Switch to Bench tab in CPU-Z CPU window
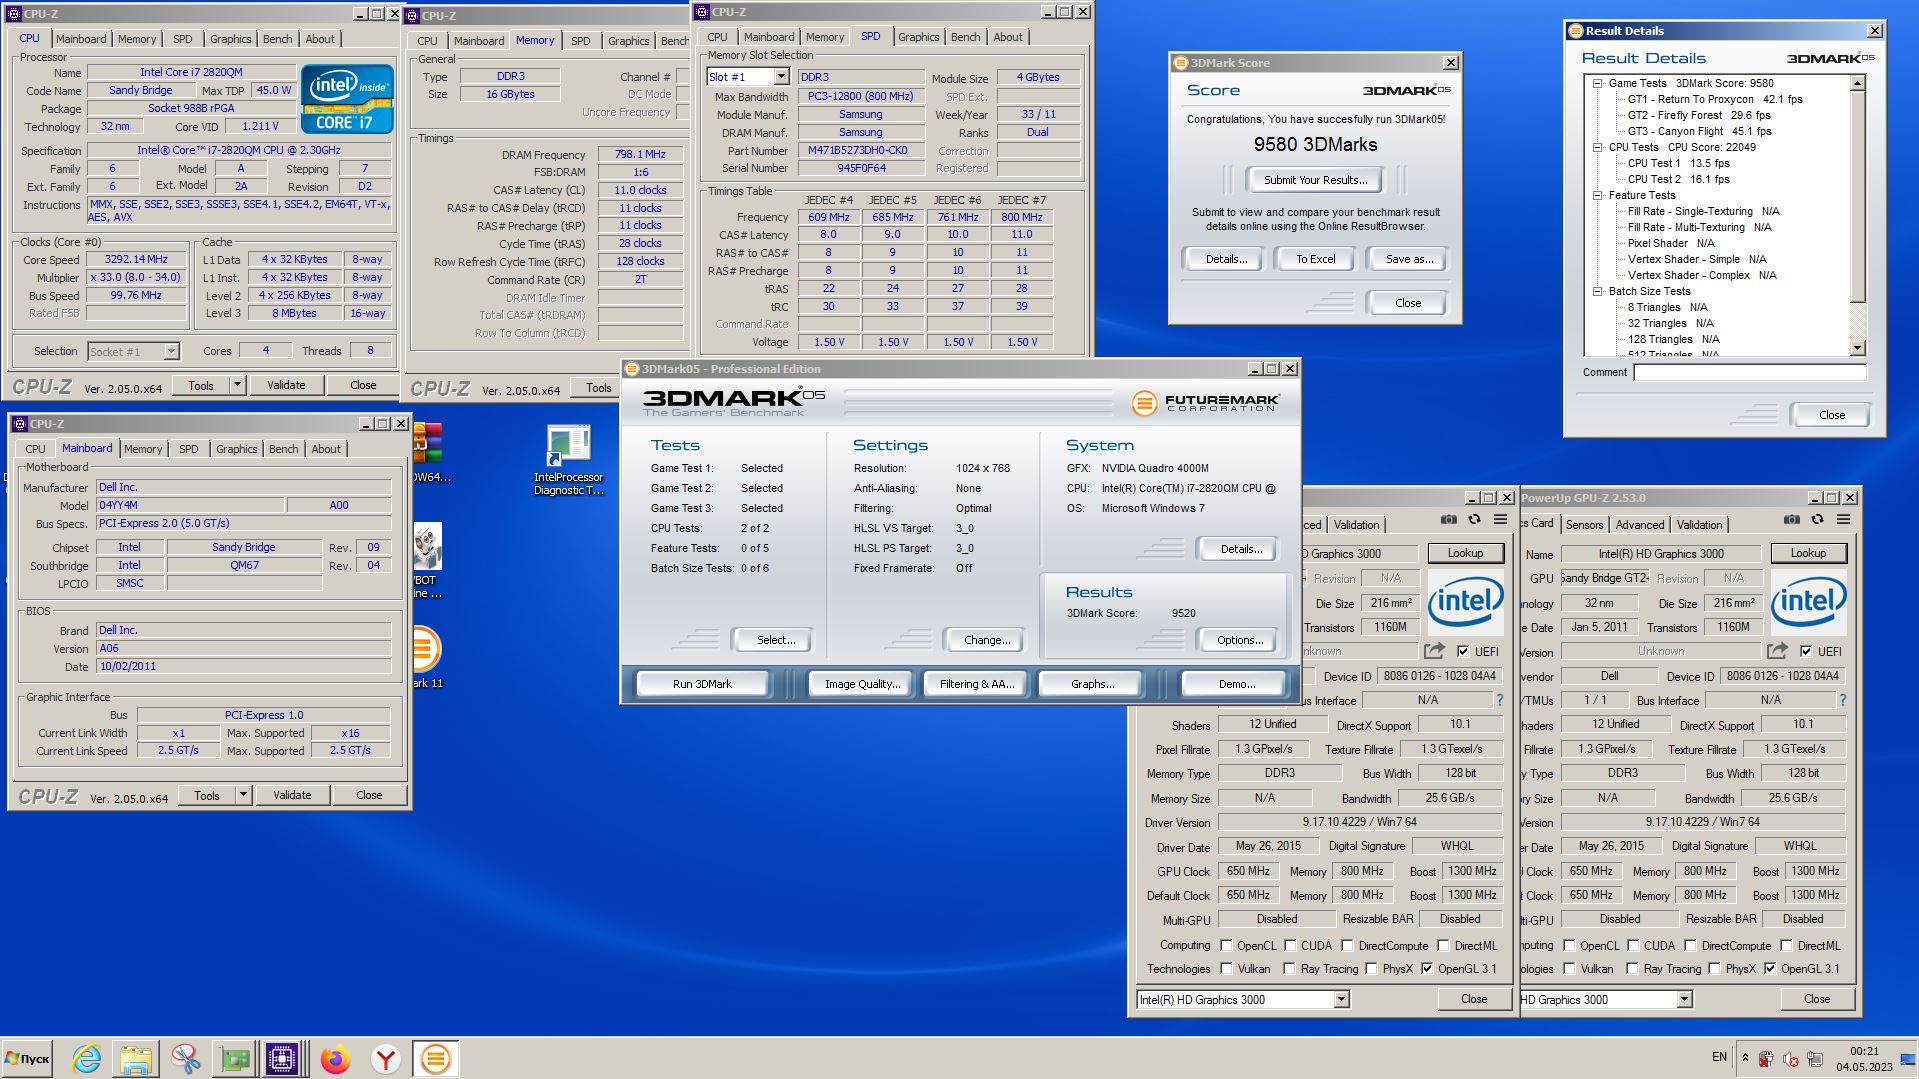The image size is (1919, 1079). pyautogui.click(x=277, y=39)
